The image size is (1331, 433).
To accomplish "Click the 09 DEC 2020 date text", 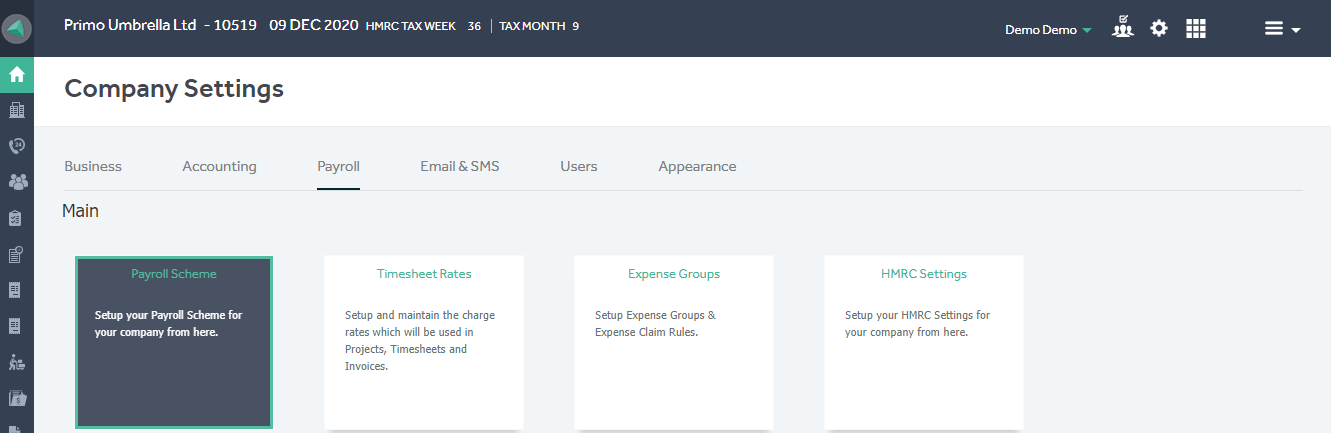I will [312, 26].
